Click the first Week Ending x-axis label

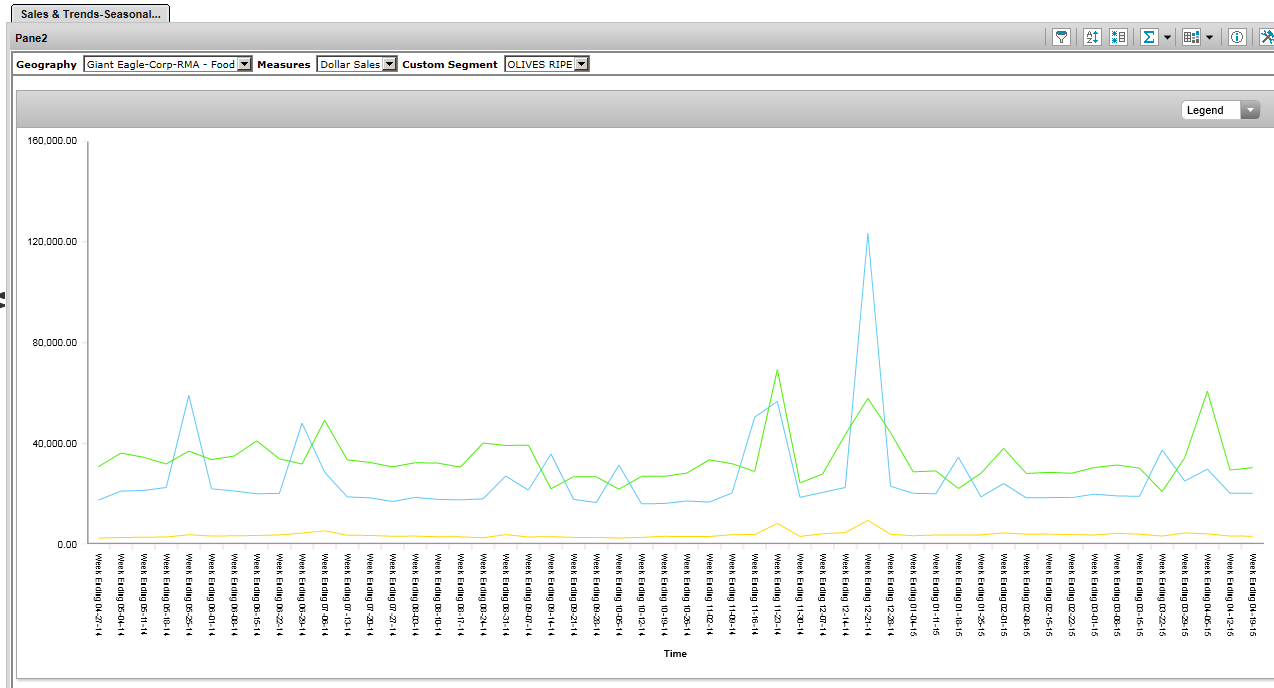point(99,590)
